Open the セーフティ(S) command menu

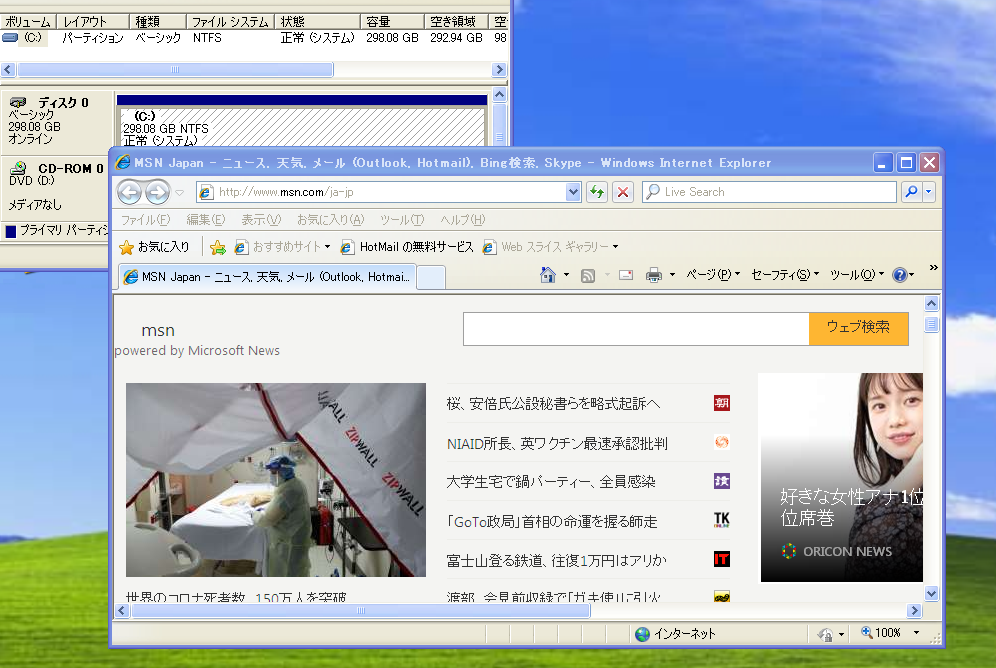click(x=784, y=274)
